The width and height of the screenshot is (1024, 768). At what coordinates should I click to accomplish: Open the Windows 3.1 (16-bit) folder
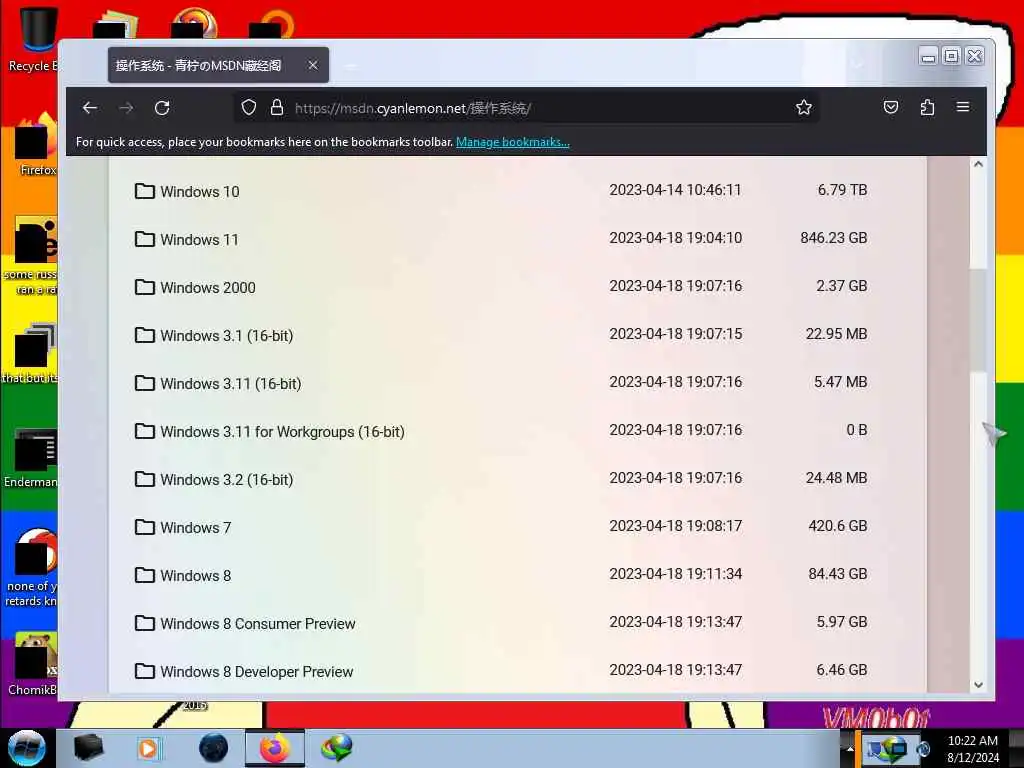(227, 336)
